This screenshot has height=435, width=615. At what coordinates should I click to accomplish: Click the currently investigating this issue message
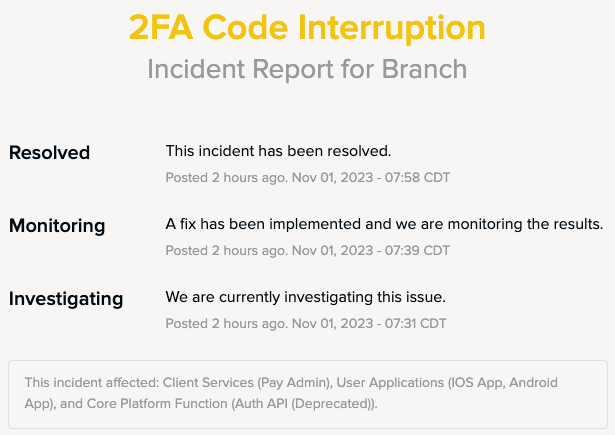click(306, 297)
